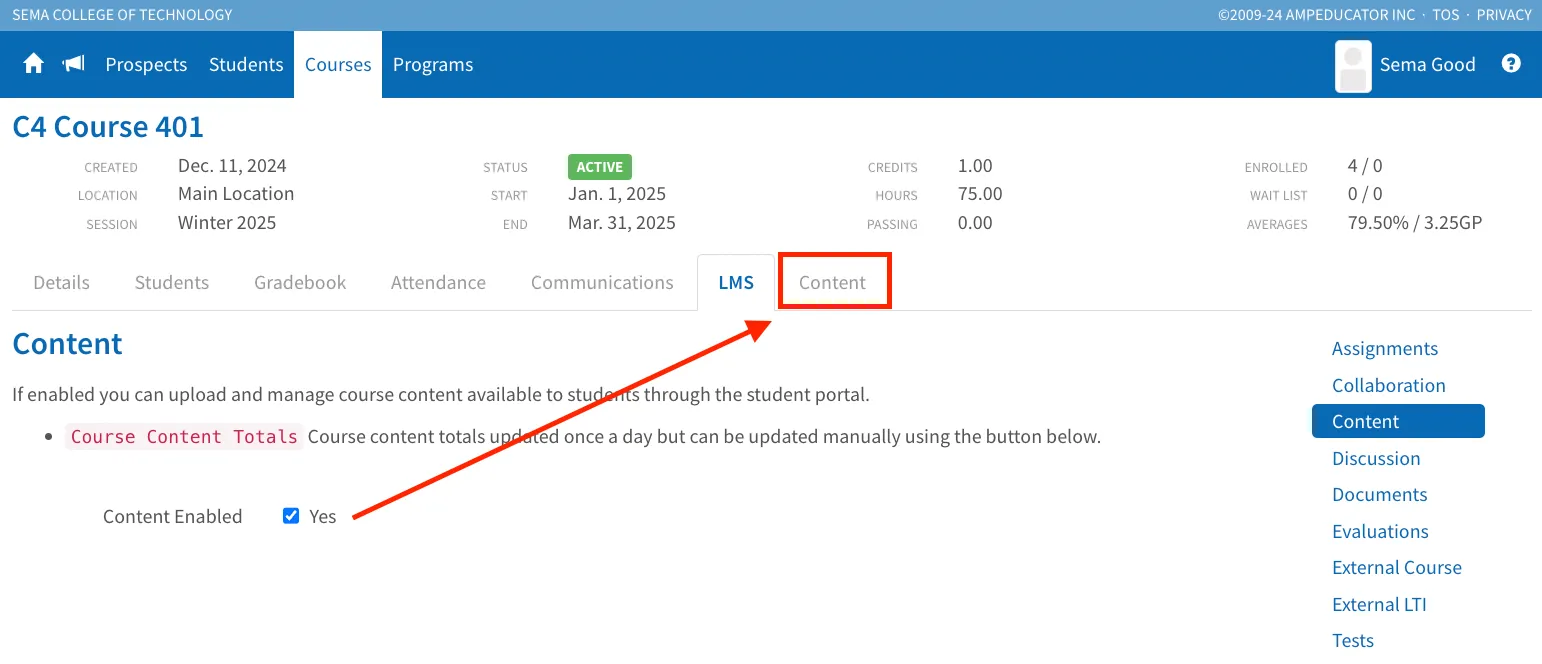Viewport: 1542px width, 664px height.
Task: Click the Winter 2025 session value
Action: pyautogui.click(x=227, y=223)
